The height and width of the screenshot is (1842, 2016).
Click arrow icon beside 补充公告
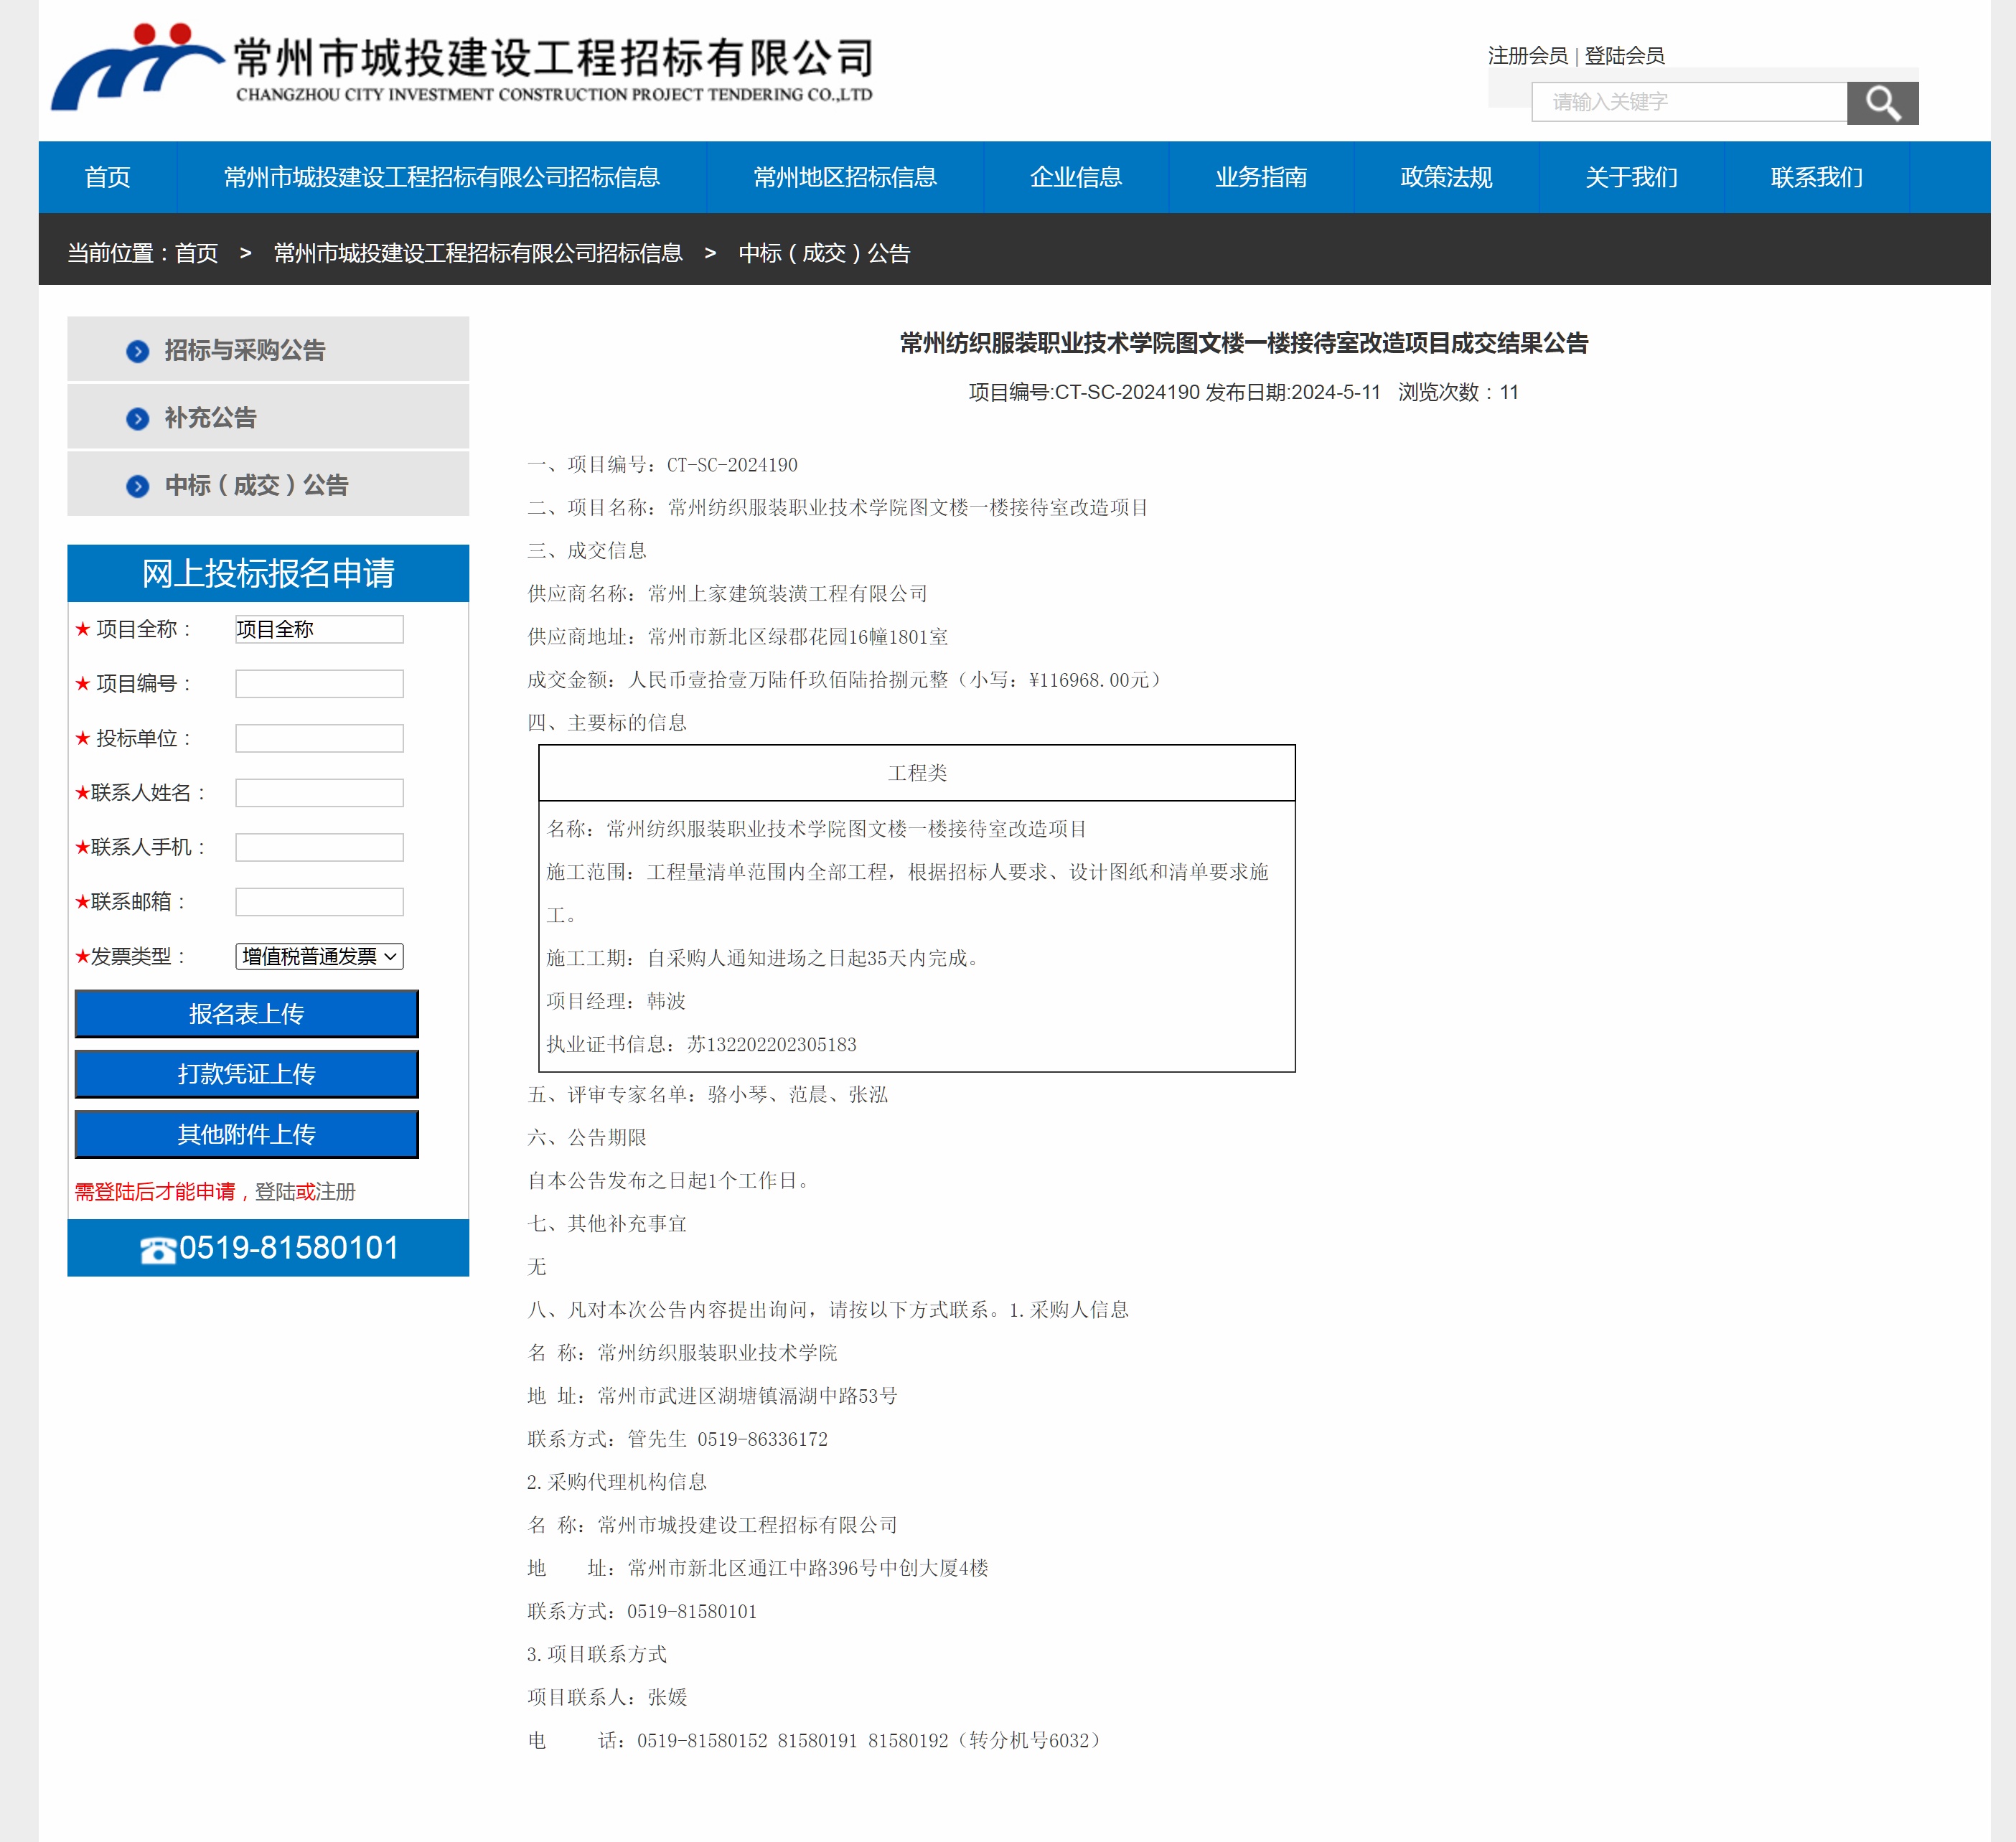pyautogui.click(x=138, y=419)
